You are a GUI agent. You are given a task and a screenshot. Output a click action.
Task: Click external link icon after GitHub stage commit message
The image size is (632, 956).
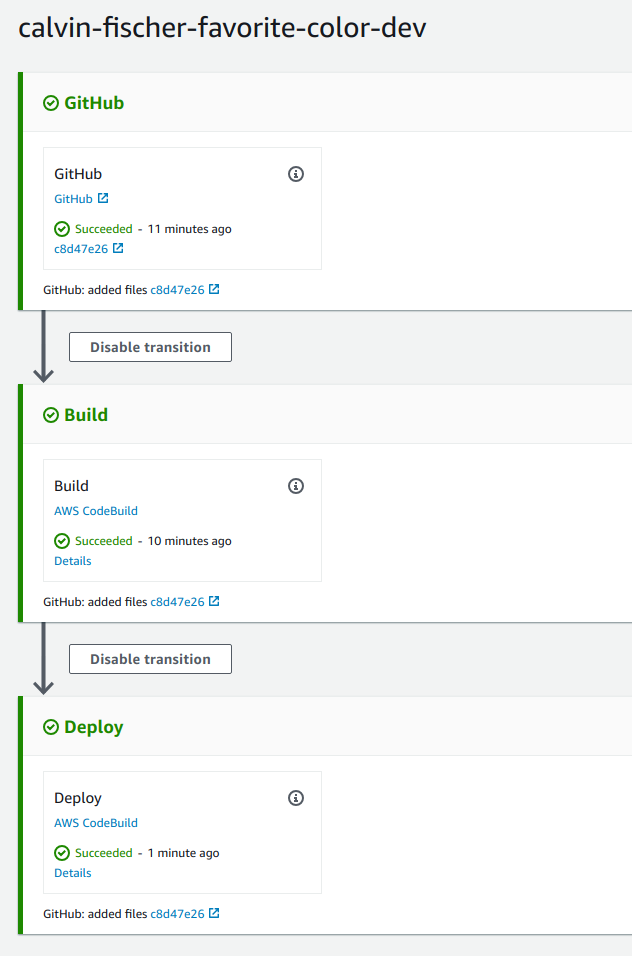pyautogui.click(x=214, y=289)
